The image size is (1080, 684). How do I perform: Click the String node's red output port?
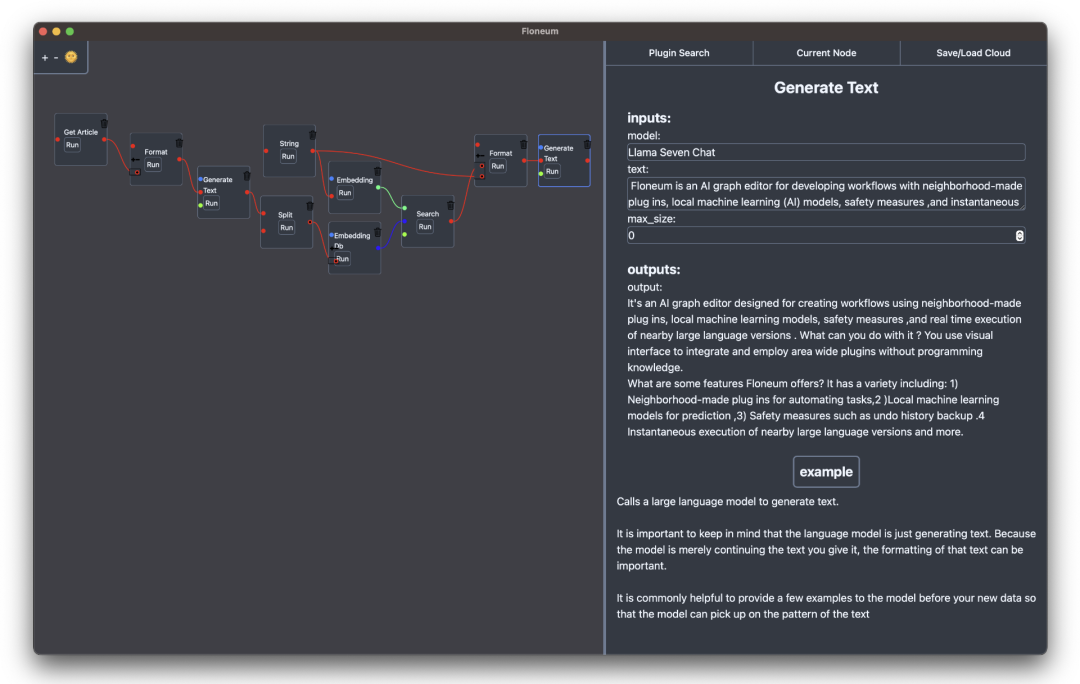point(313,151)
